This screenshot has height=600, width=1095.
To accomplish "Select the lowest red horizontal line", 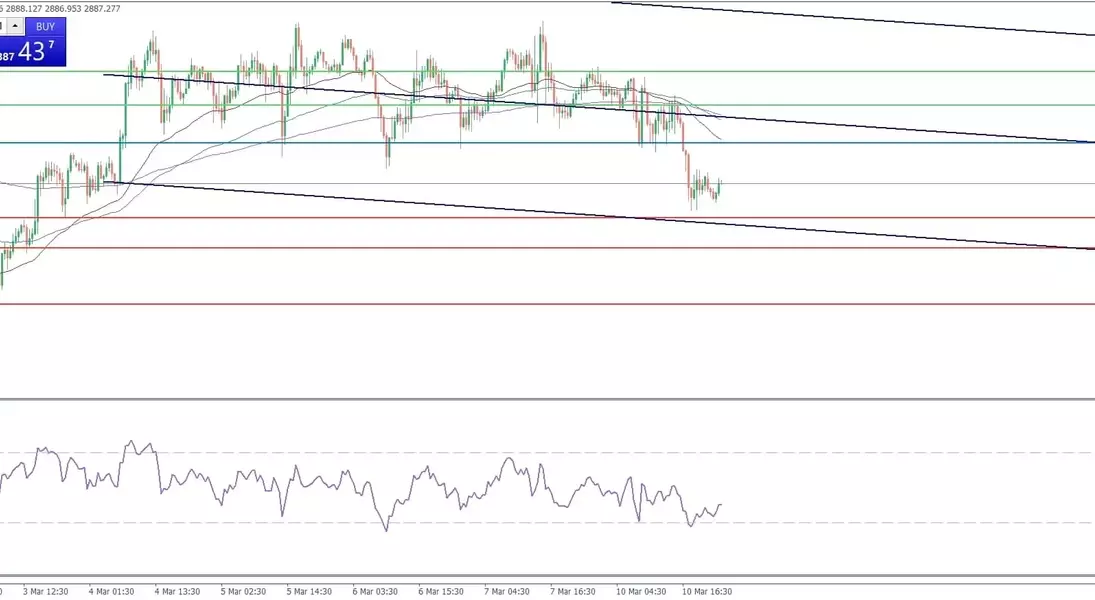I will [900, 304].
